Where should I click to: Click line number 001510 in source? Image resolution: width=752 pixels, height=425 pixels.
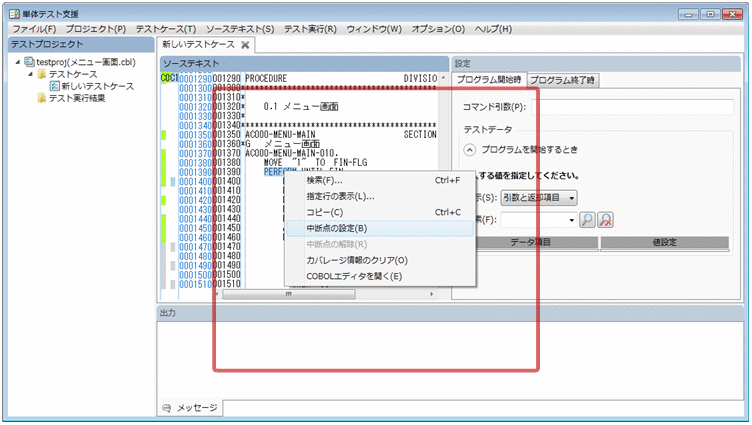226,284
